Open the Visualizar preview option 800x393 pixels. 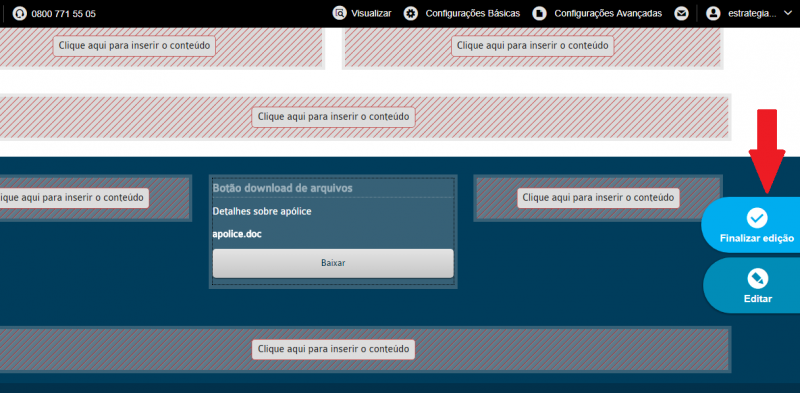click(x=371, y=13)
